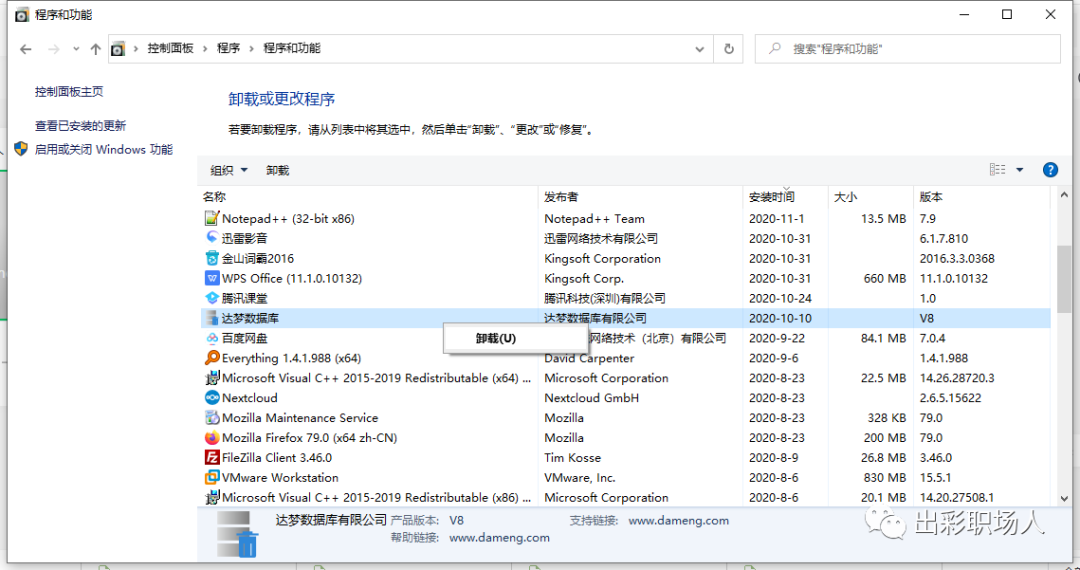The height and width of the screenshot is (570, 1080).
Task: Click the address bar control panel icon
Action: click(x=118, y=49)
